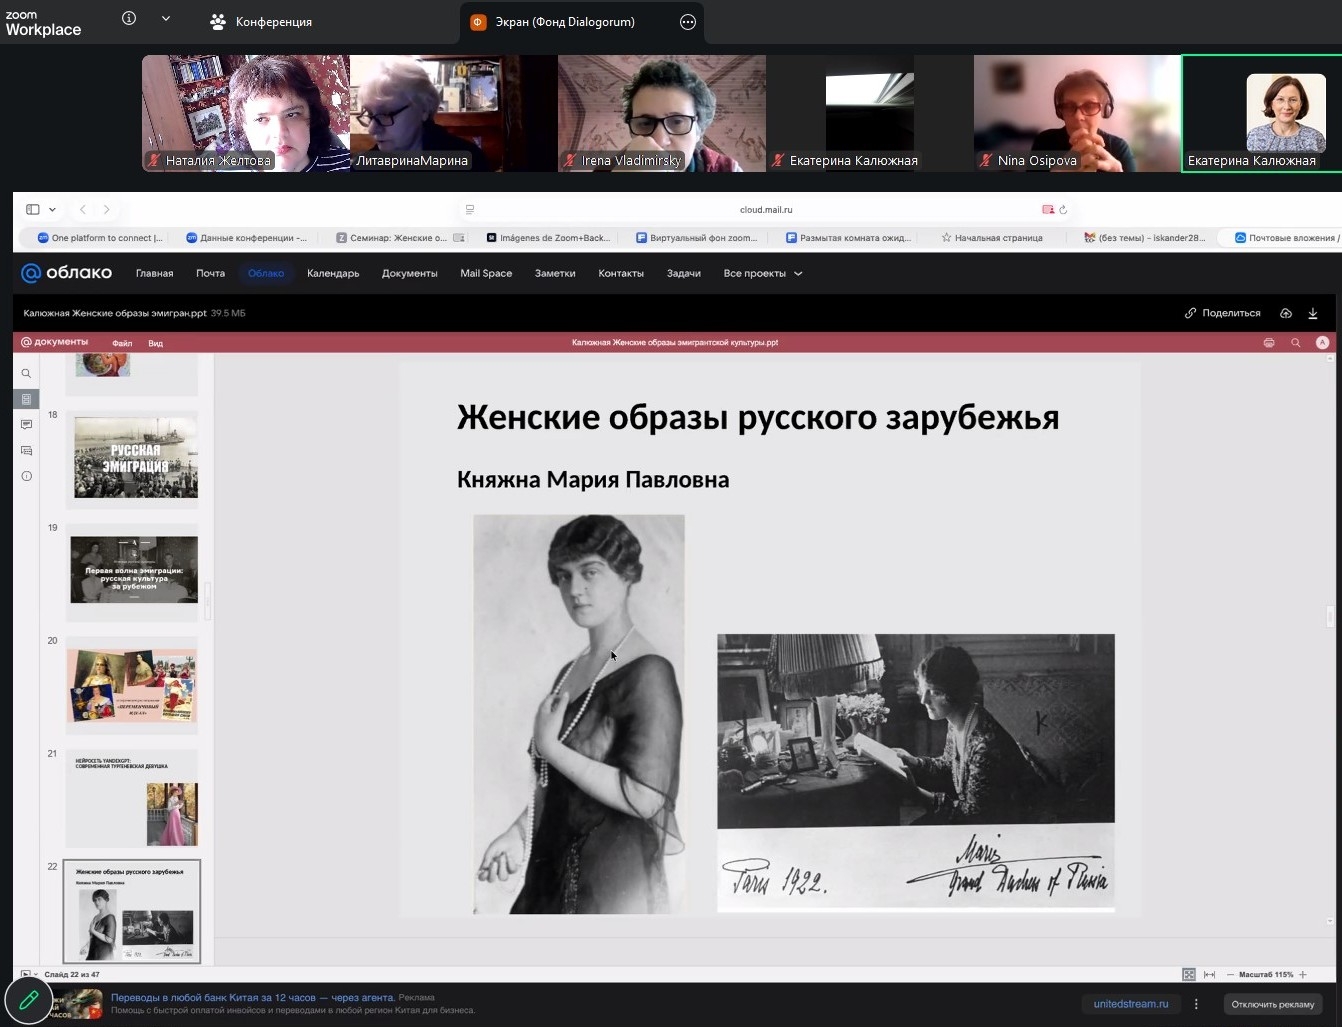Switch to the Конференция tab
The width and height of the screenshot is (1342, 1027).
(x=261, y=22)
